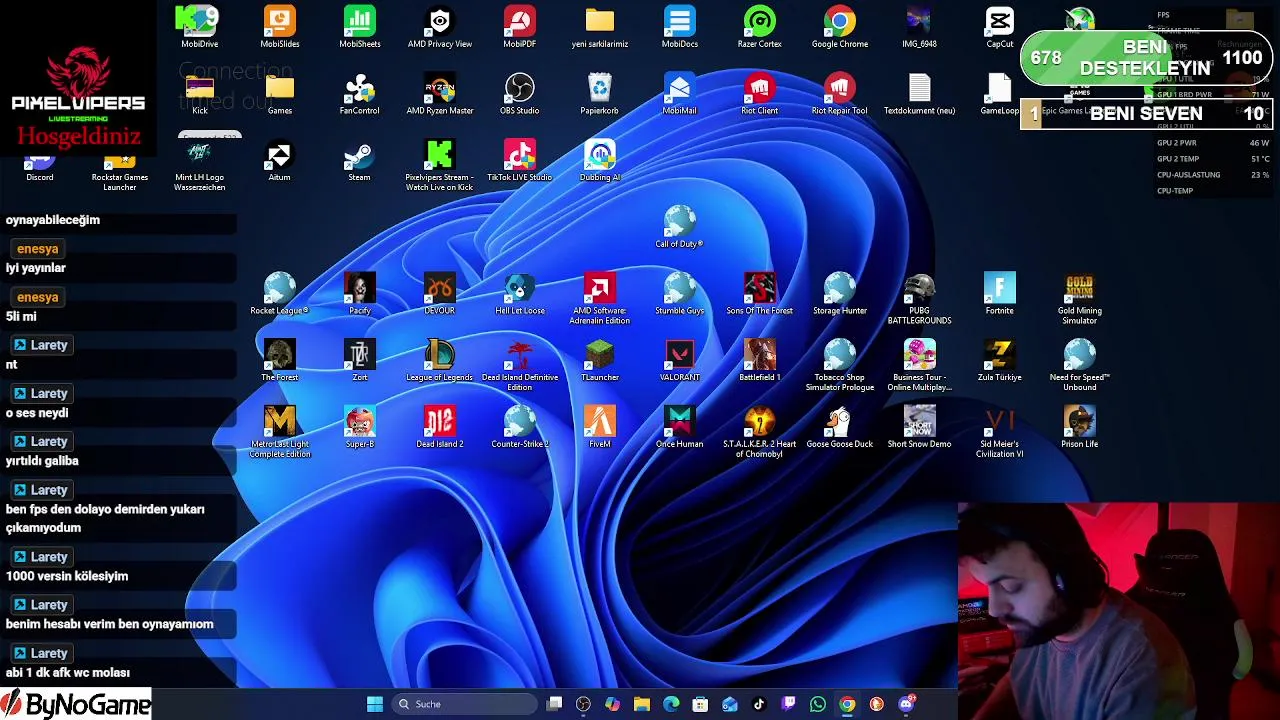Select Metro Last Light Complete Edition

coord(280,433)
